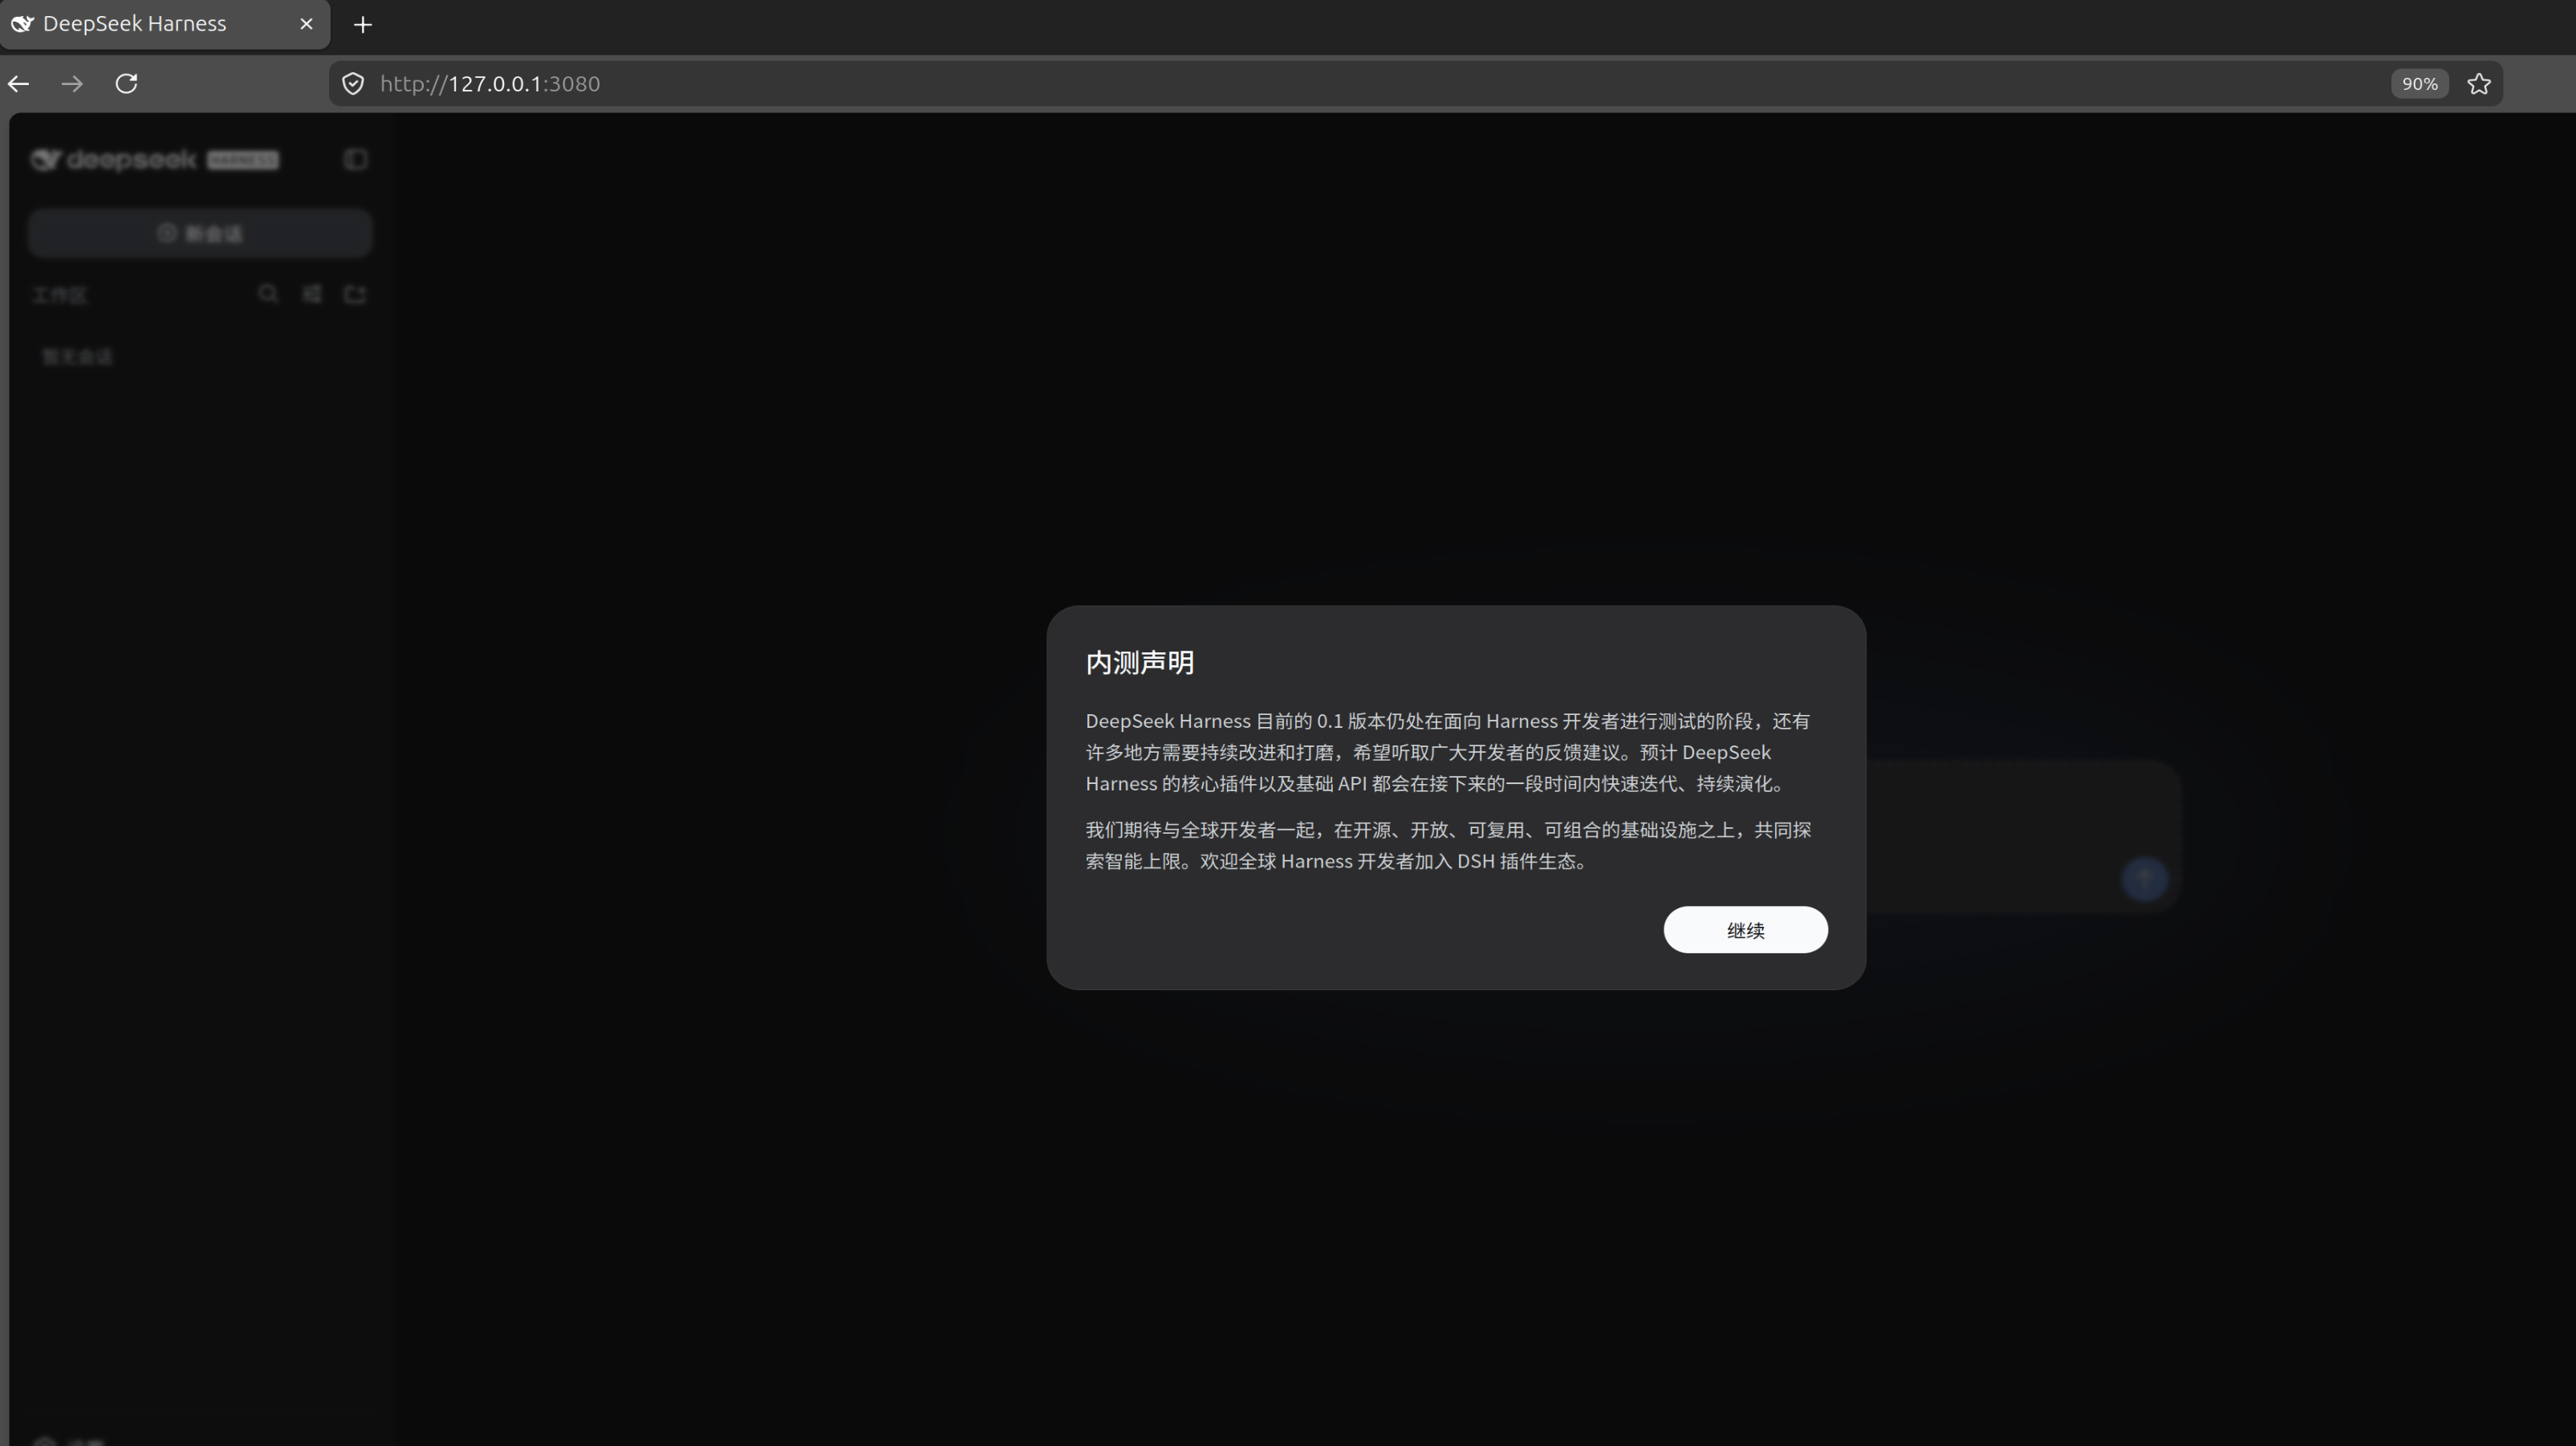Close the DeepSeek Harness tab
This screenshot has width=2576, height=1446.
307,24
